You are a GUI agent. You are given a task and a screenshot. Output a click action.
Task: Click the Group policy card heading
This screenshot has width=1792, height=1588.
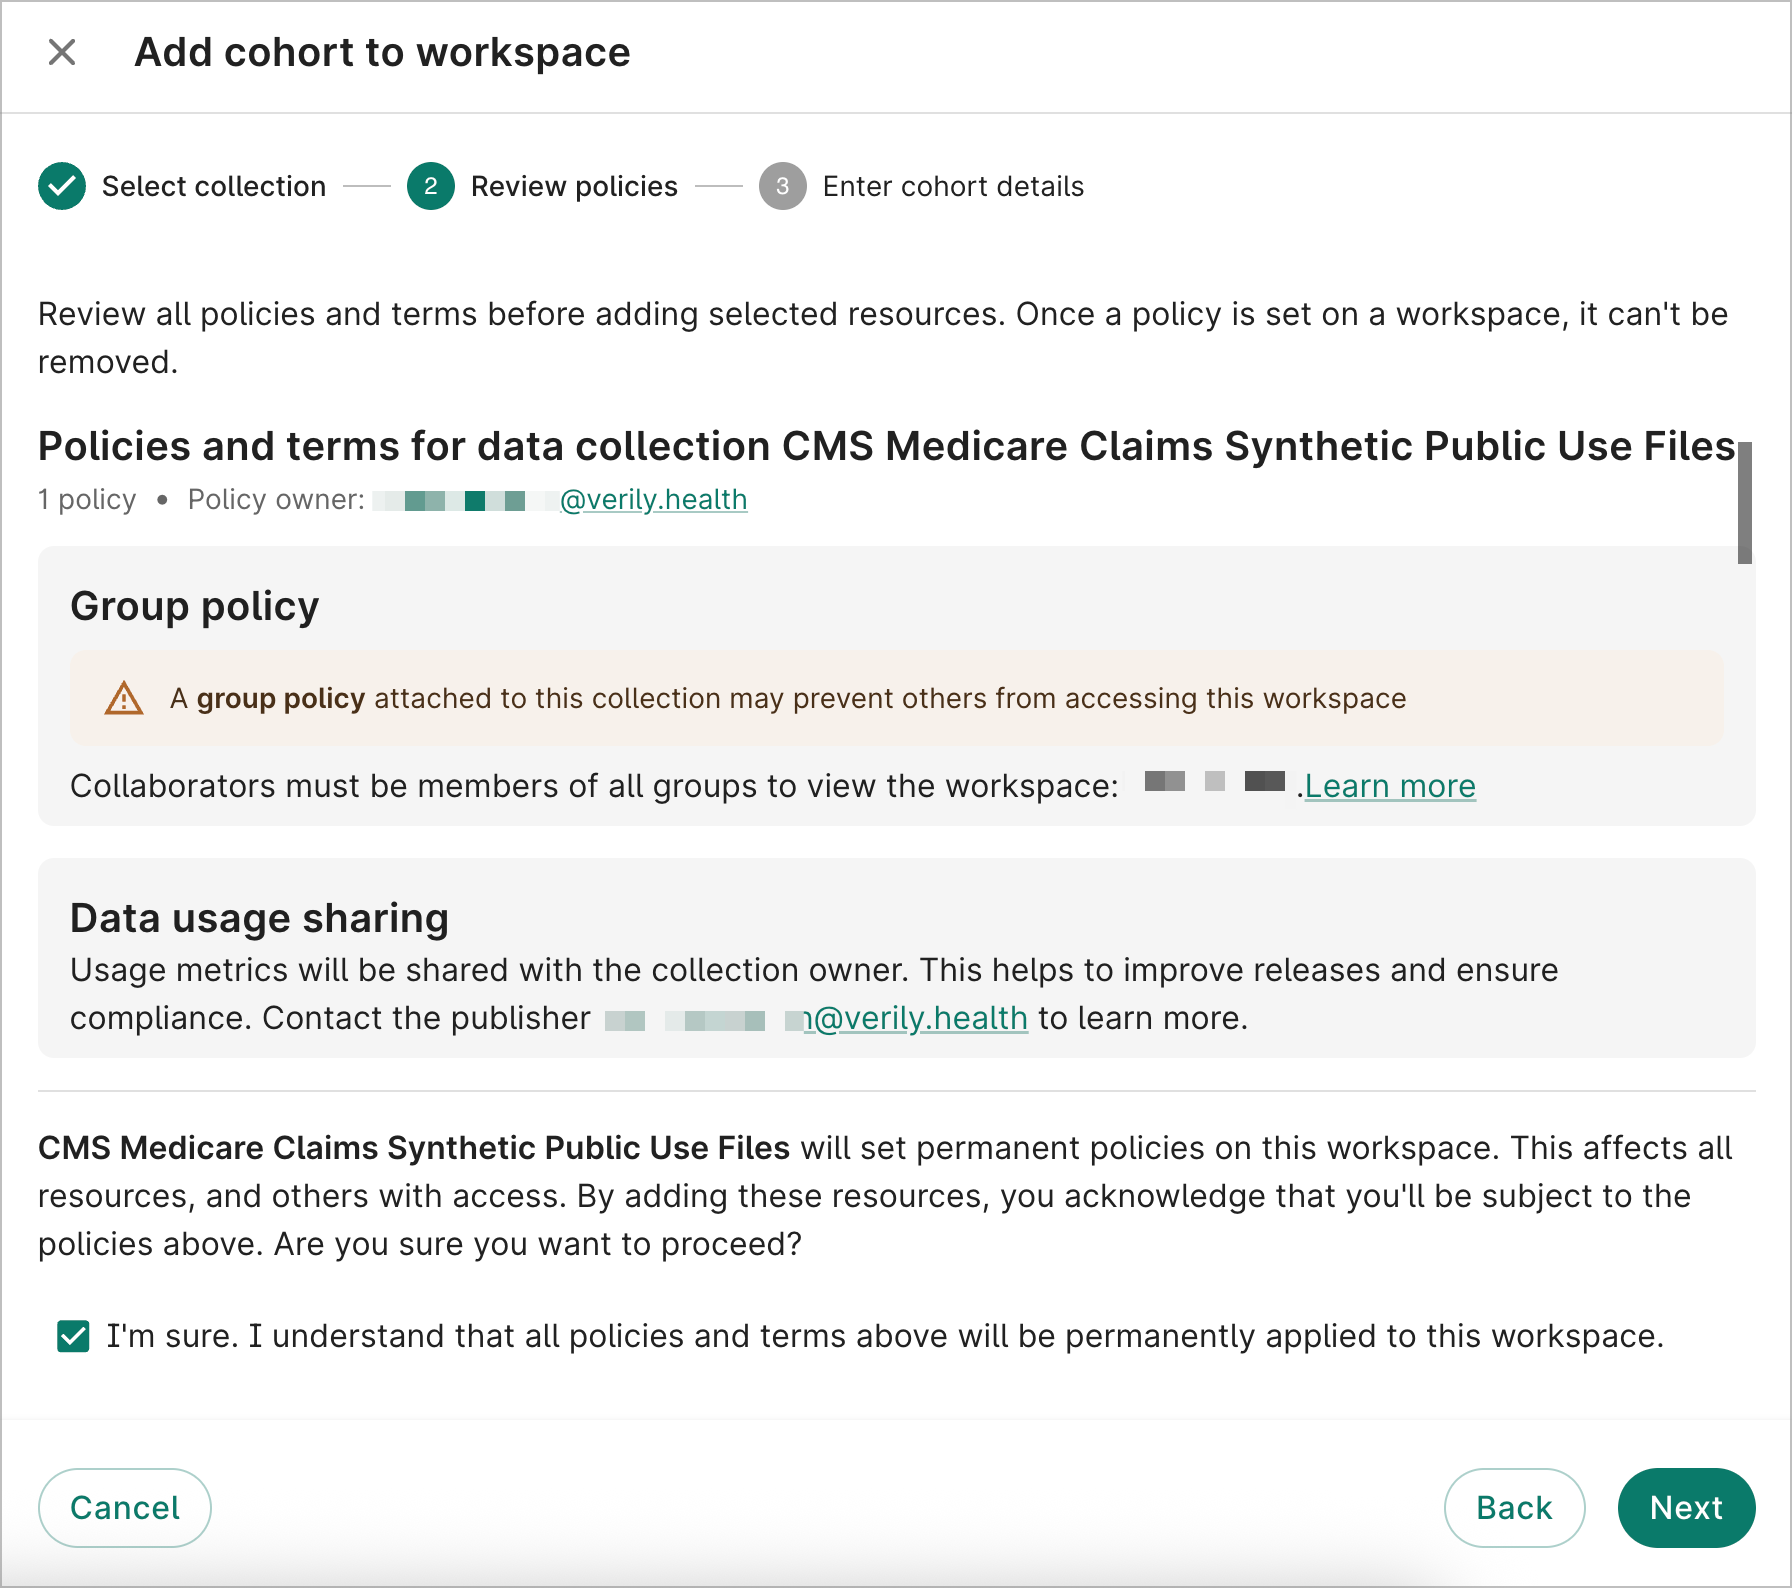[194, 606]
